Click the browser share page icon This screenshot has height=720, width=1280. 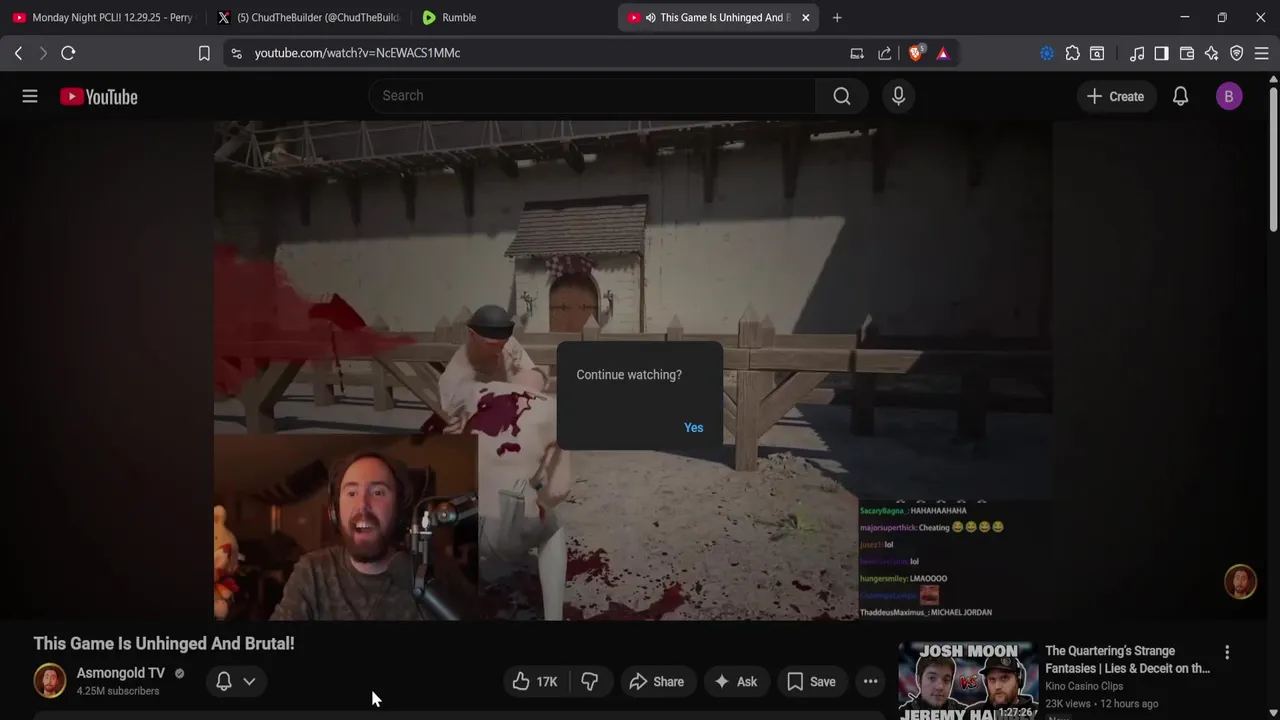885,53
